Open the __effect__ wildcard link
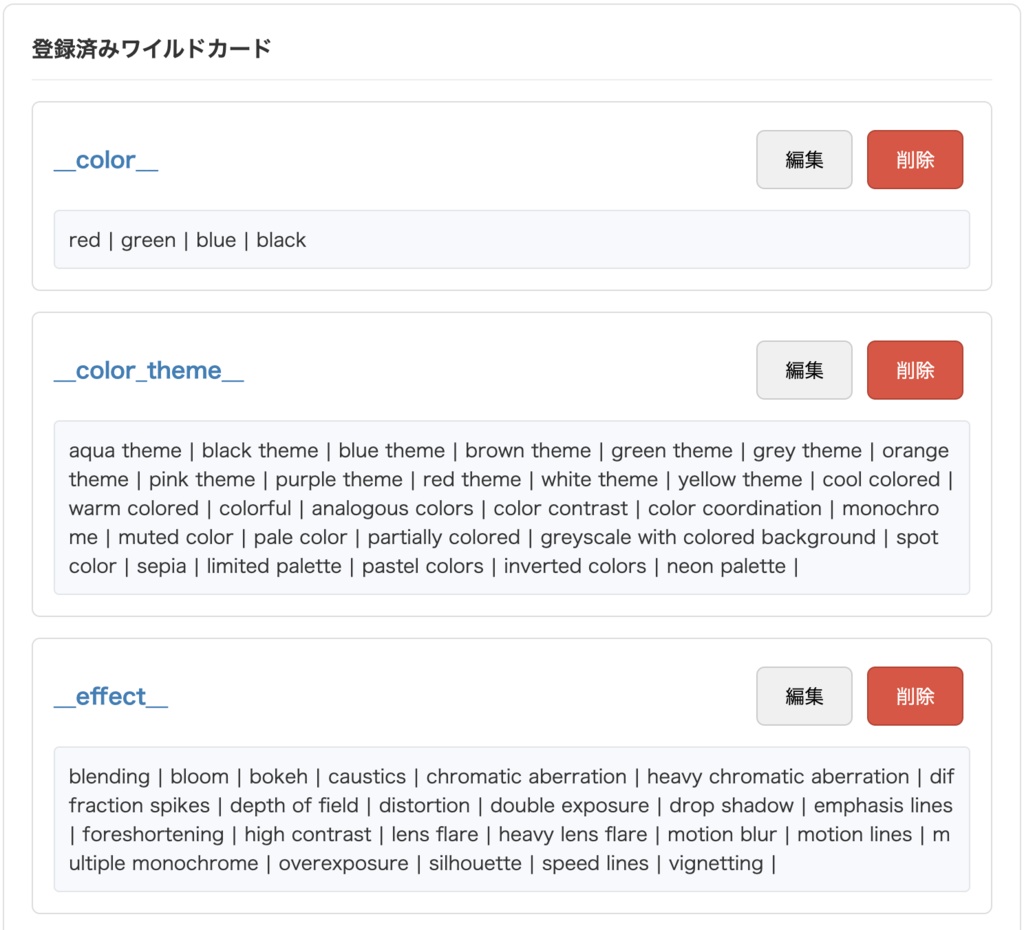This screenshot has width=1024, height=930. (x=110, y=696)
